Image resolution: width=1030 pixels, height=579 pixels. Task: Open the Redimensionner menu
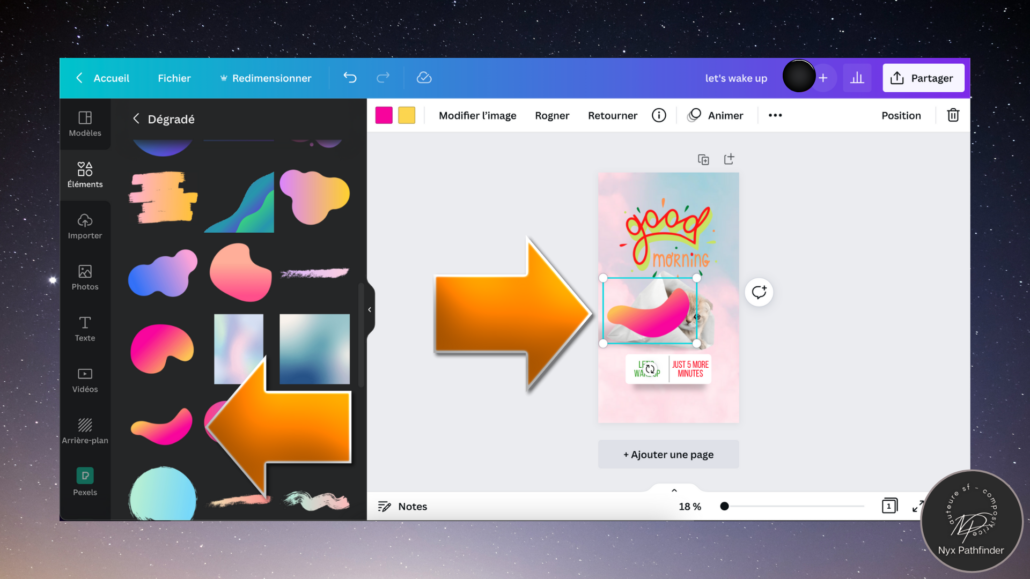coord(265,78)
